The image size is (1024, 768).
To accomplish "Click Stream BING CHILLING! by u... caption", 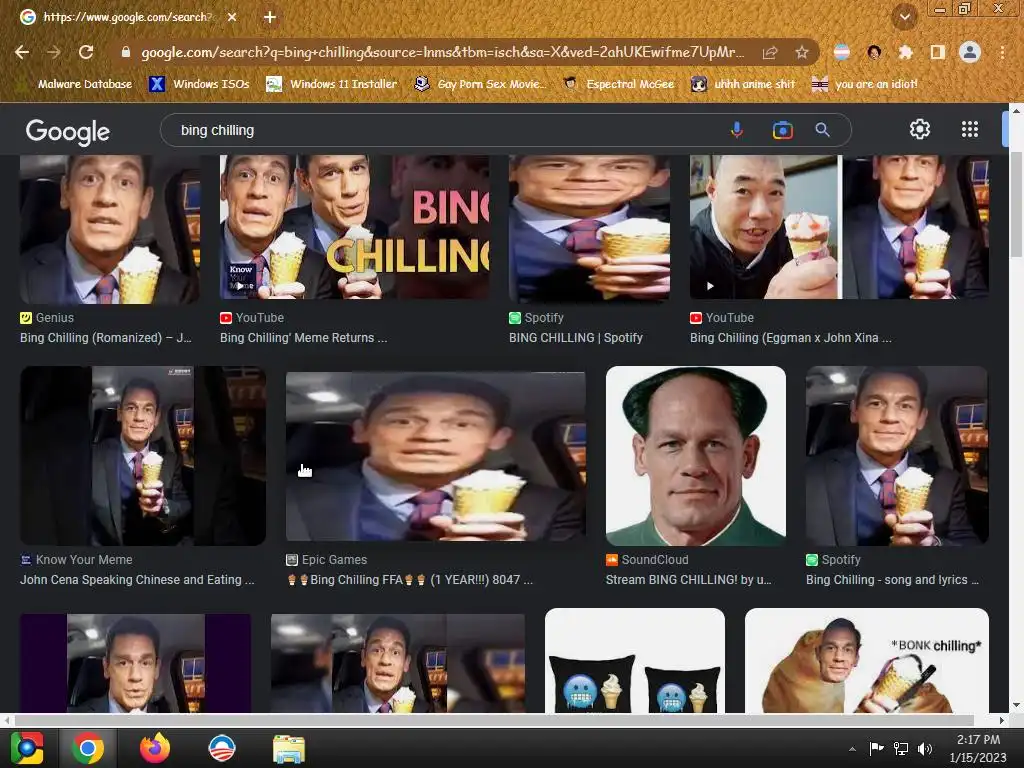I will click(688, 579).
